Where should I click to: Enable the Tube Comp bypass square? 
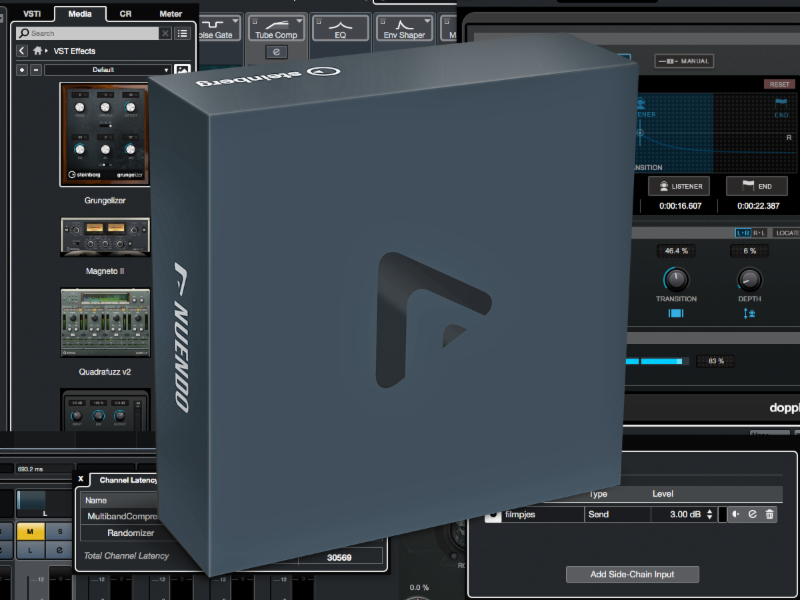[255, 21]
